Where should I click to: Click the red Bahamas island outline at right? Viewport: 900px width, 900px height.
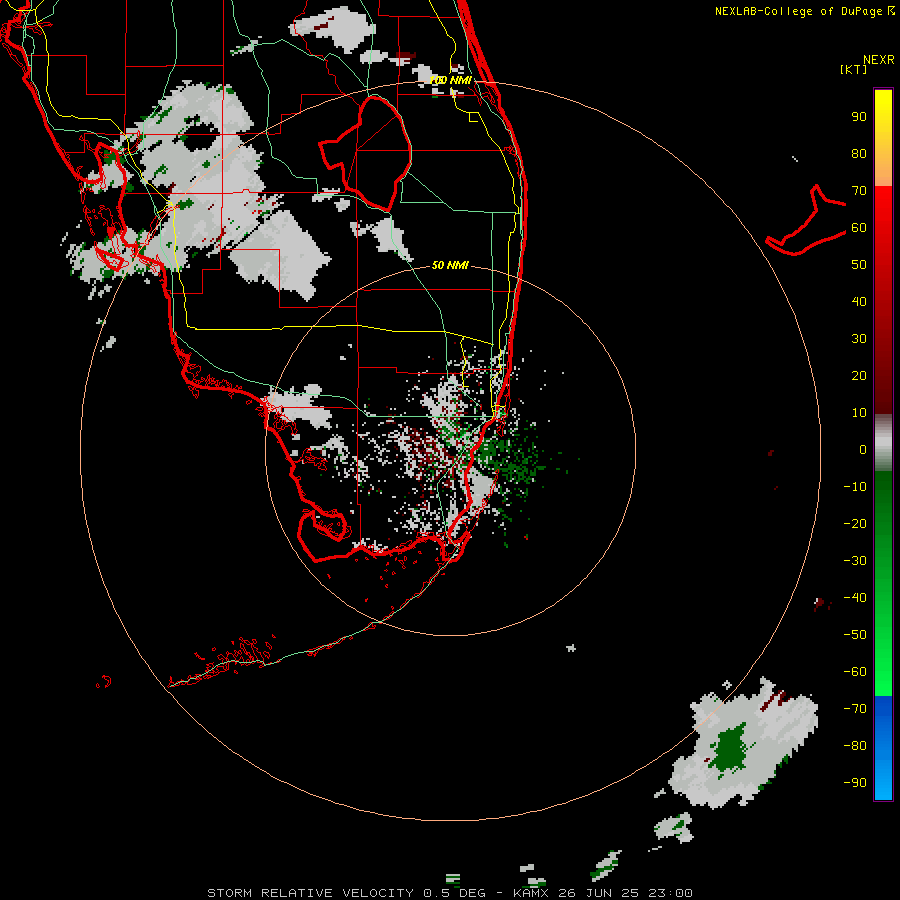point(806,221)
